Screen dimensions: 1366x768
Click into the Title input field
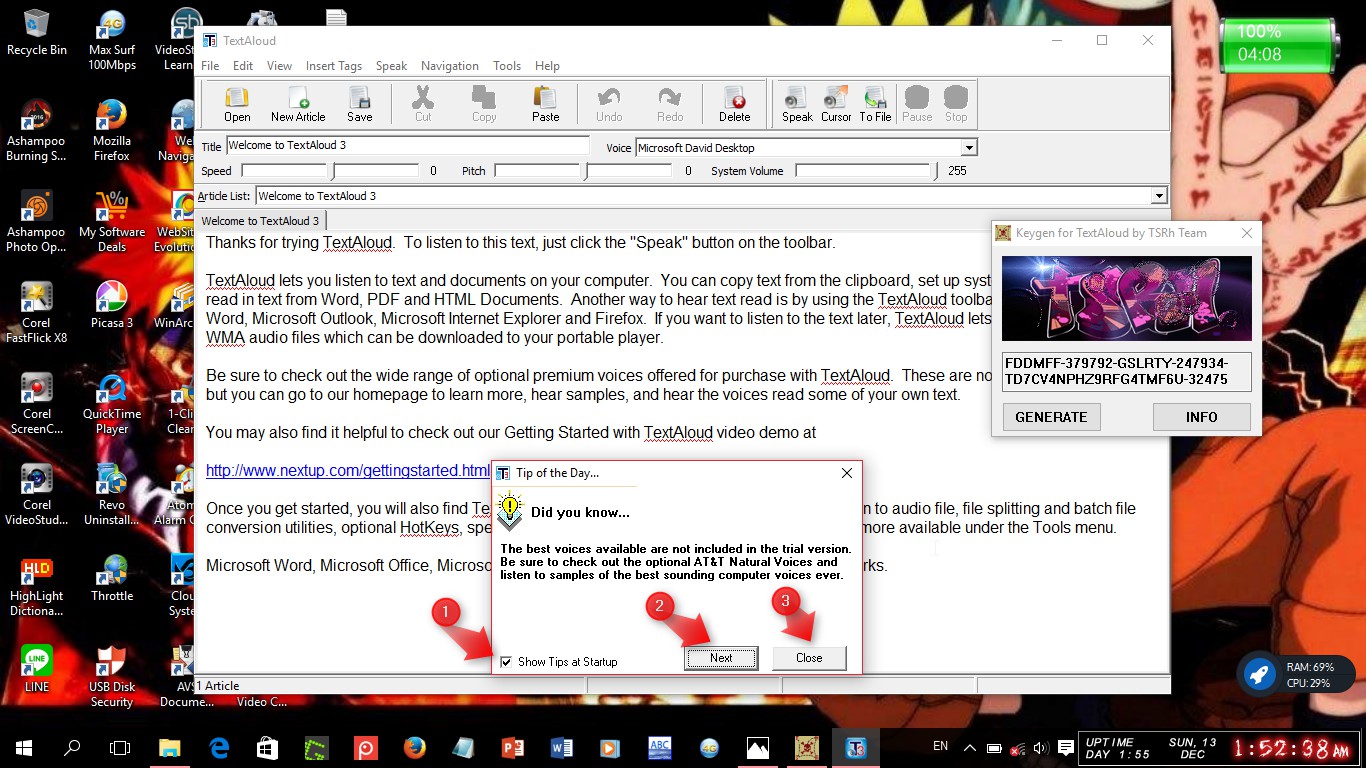[408, 145]
